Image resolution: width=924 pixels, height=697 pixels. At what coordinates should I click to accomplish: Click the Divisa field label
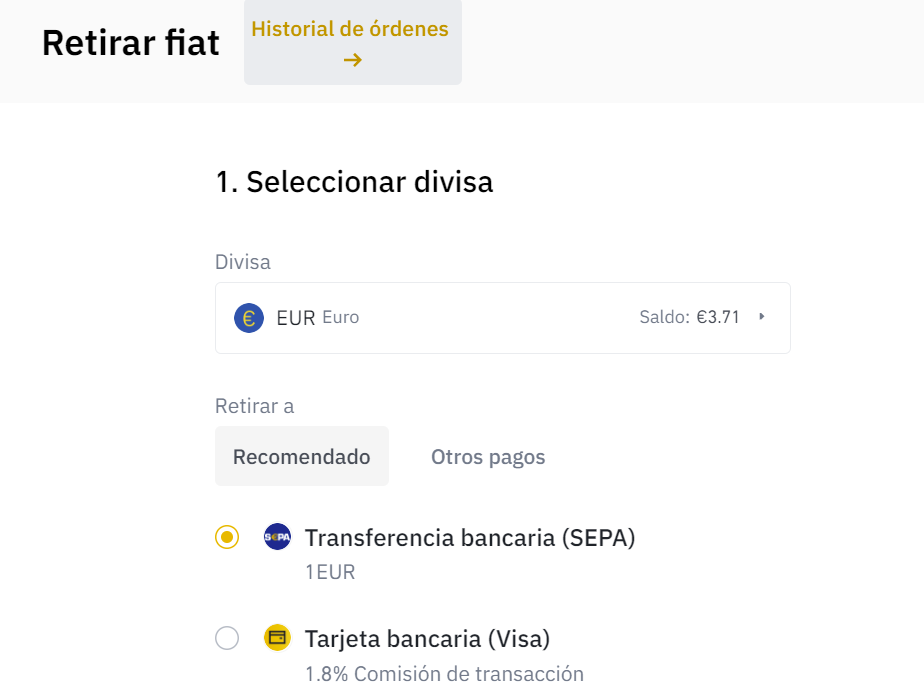[x=243, y=262]
